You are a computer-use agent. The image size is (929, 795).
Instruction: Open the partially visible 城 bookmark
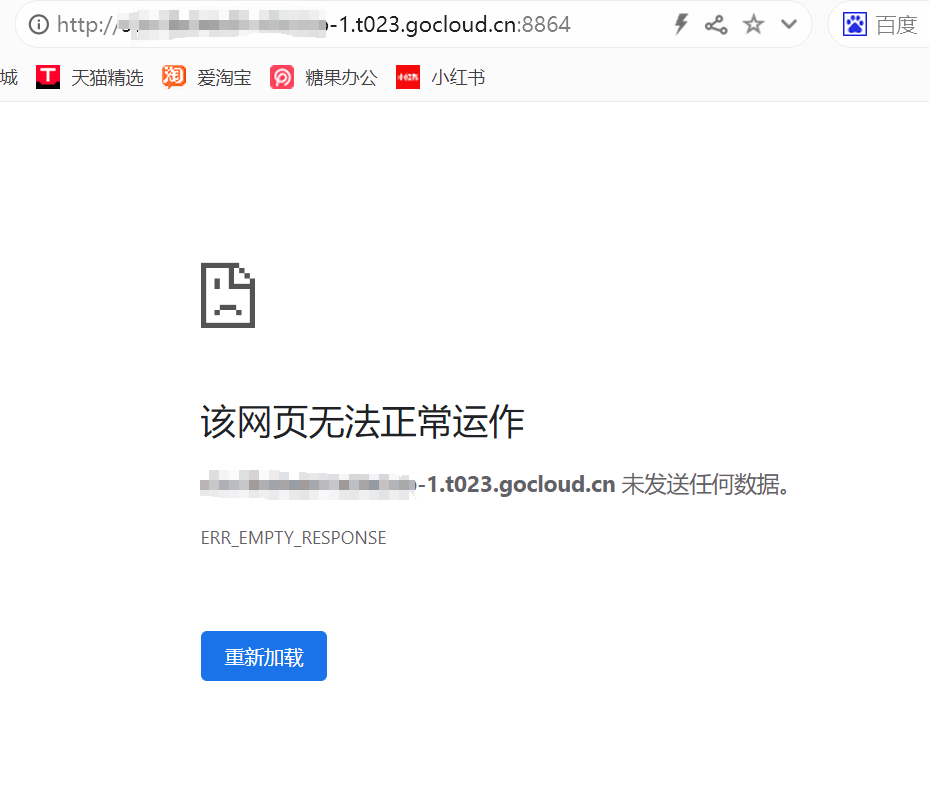pyautogui.click(x=8, y=77)
